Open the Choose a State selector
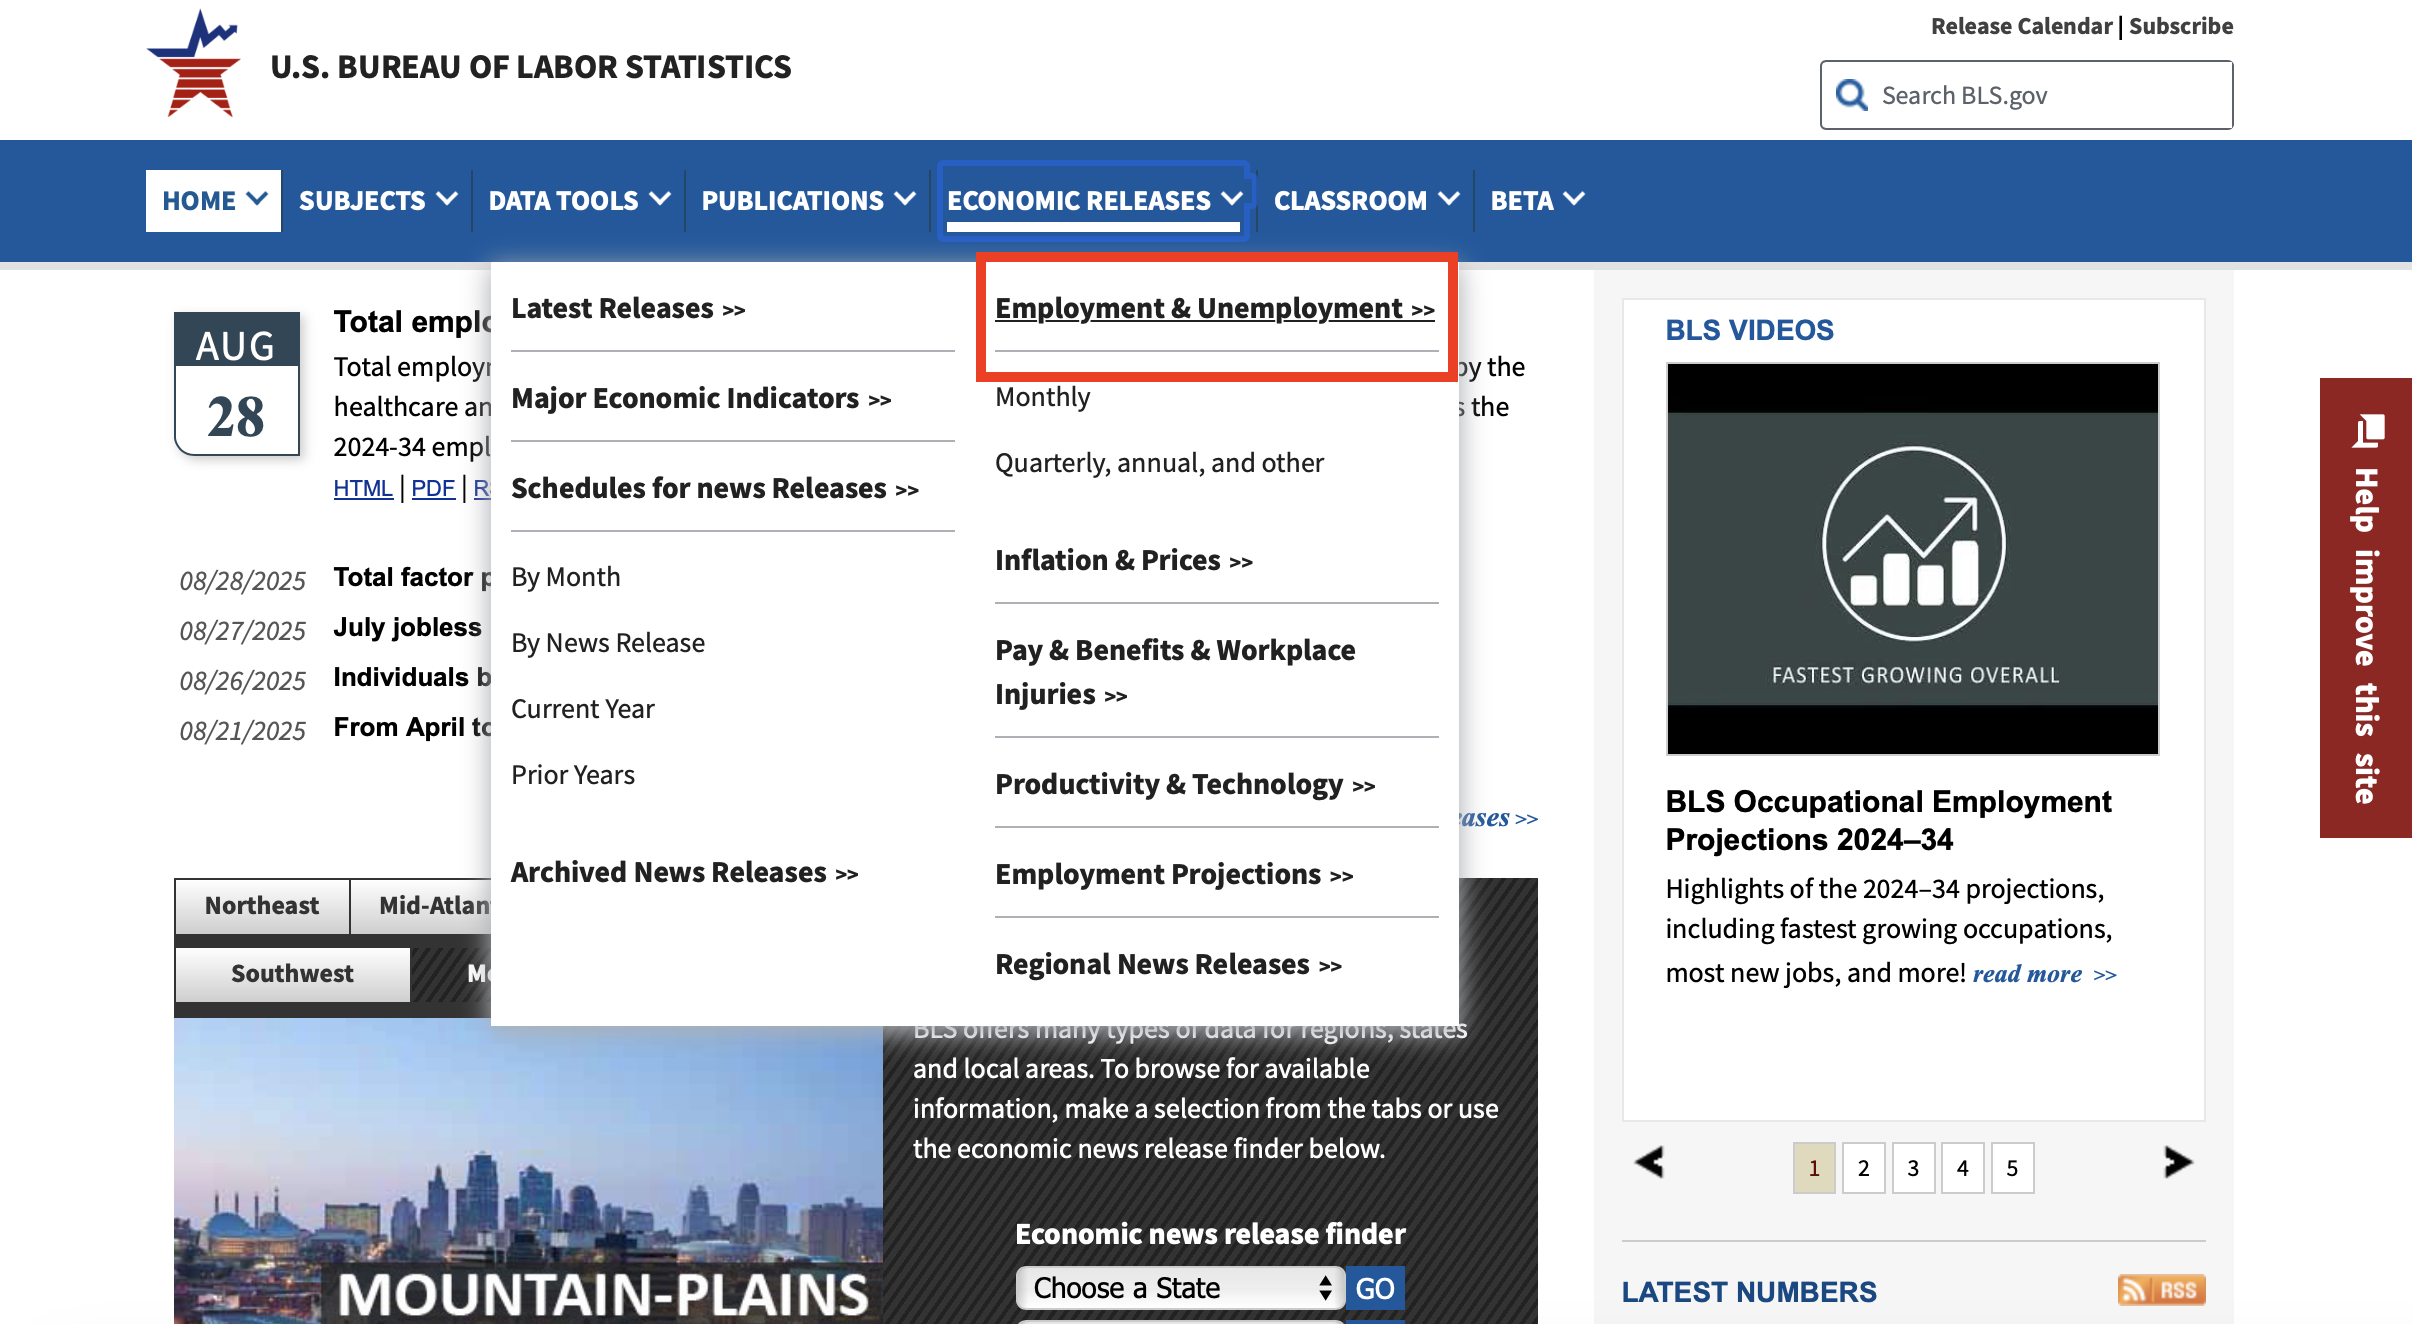This screenshot has width=2412, height=1324. 1180,1288
